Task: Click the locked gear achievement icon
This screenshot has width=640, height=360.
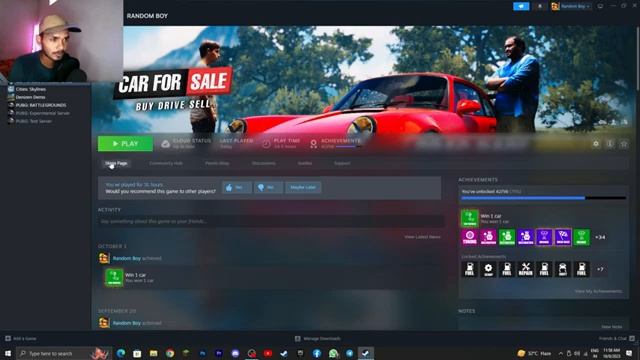Action: click(x=488, y=269)
